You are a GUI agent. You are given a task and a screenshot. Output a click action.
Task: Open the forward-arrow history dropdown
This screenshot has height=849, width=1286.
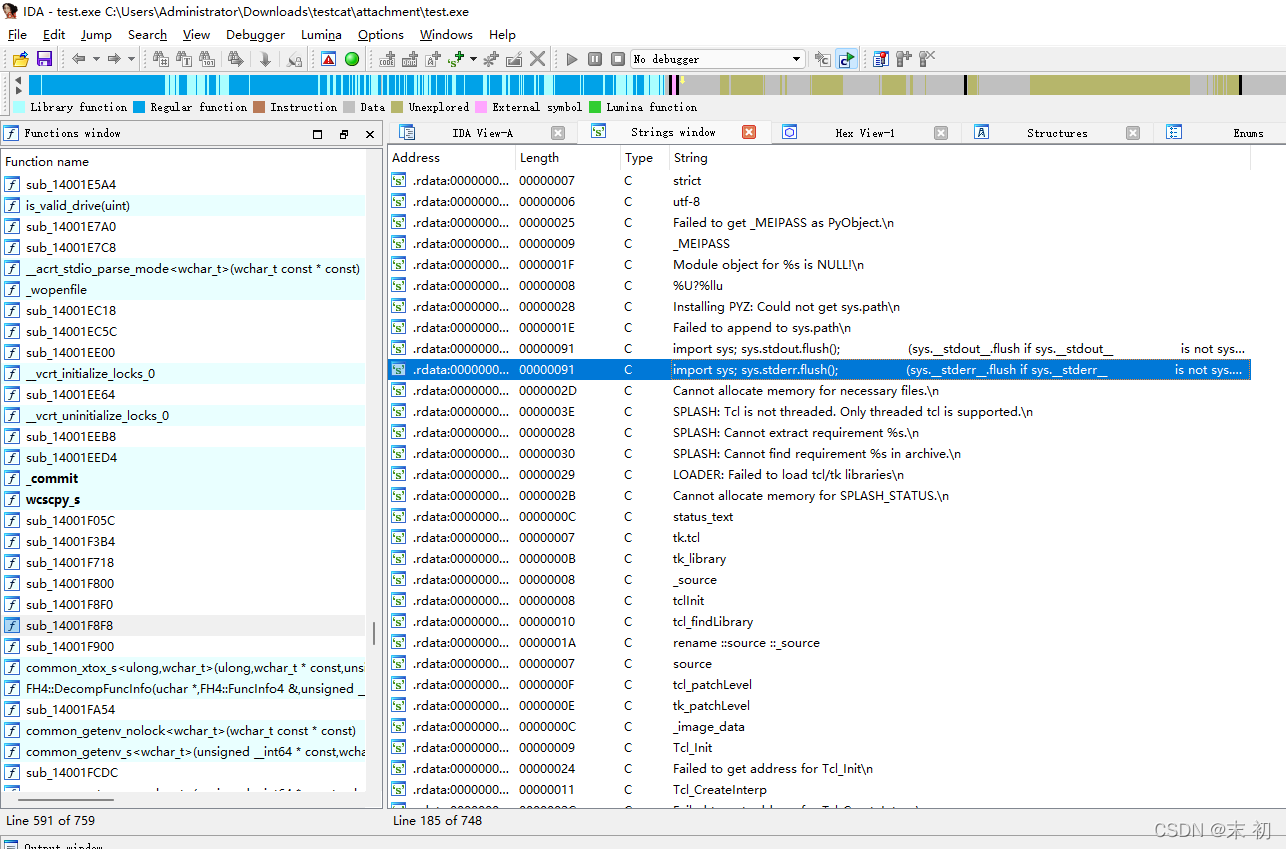[131, 59]
